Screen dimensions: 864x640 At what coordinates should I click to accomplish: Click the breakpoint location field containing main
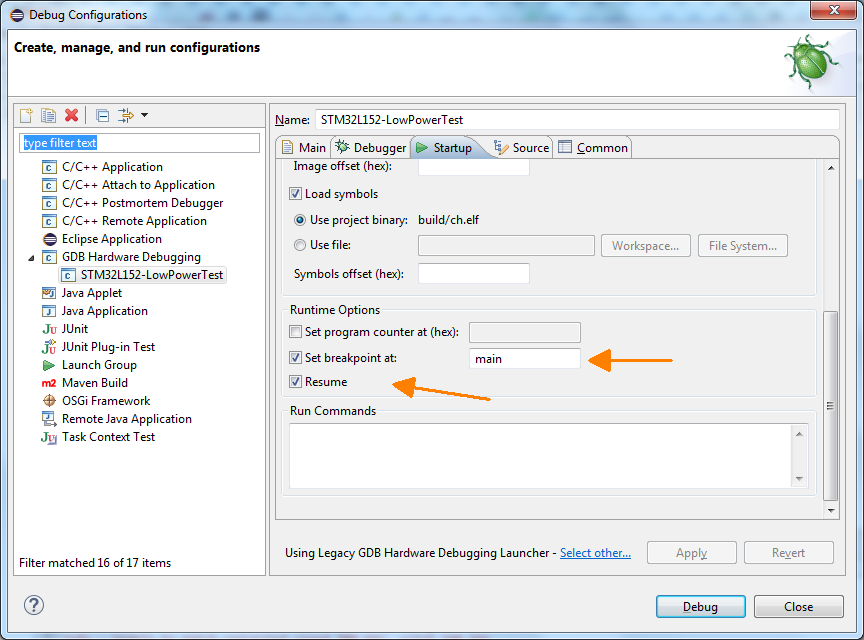click(524, 358)
